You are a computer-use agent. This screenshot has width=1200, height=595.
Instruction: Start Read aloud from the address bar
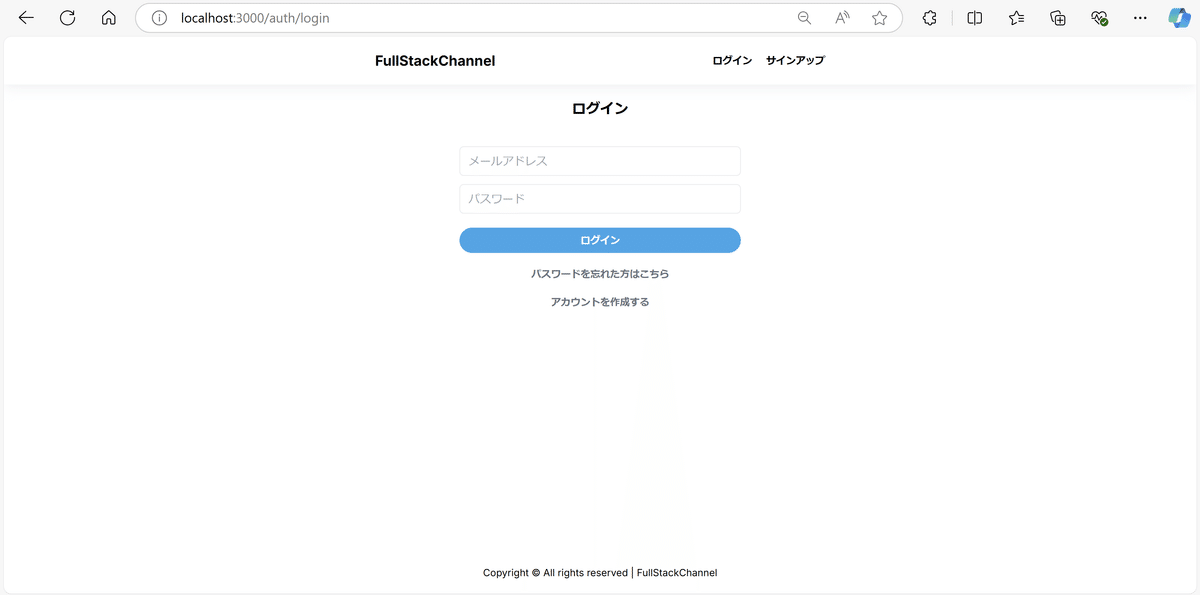(x=842, y=18)
